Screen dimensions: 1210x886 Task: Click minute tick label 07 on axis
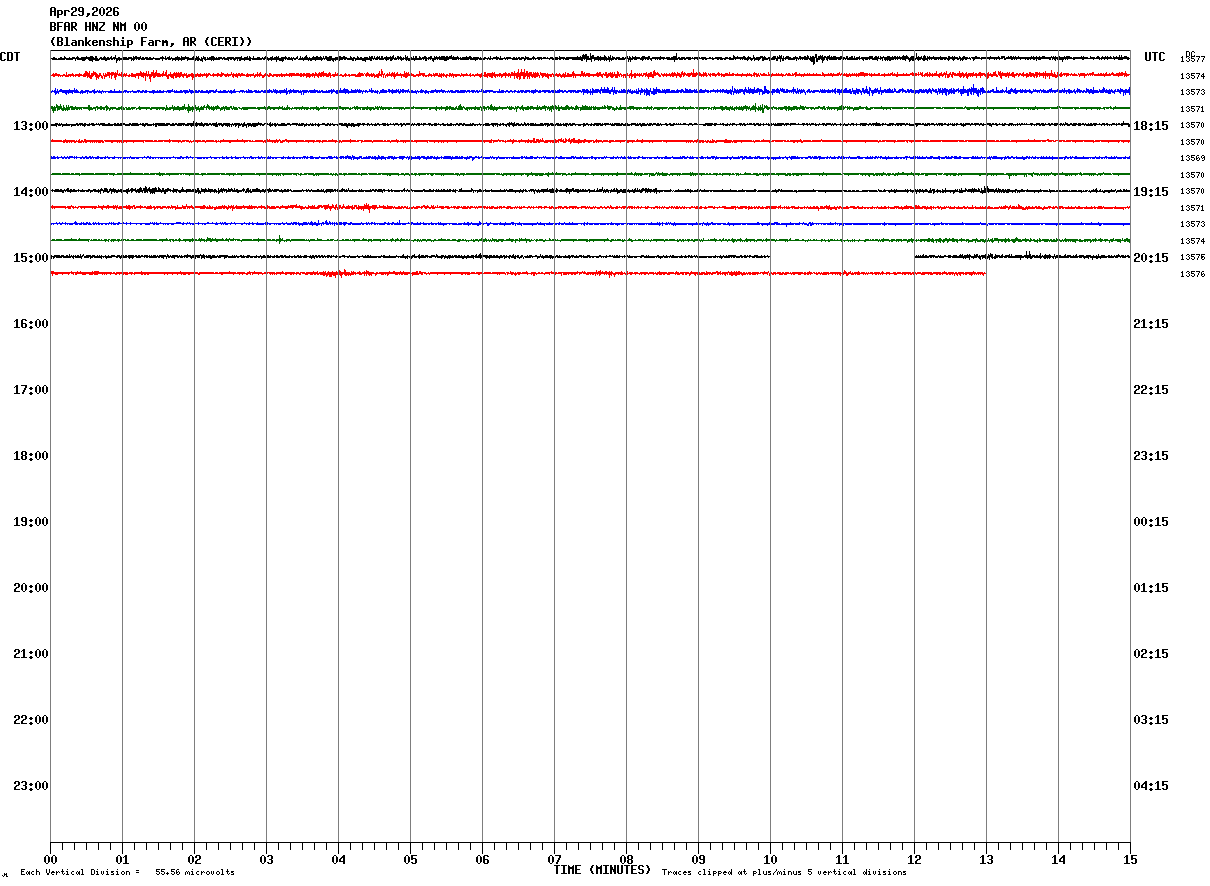tap(554, 860)
